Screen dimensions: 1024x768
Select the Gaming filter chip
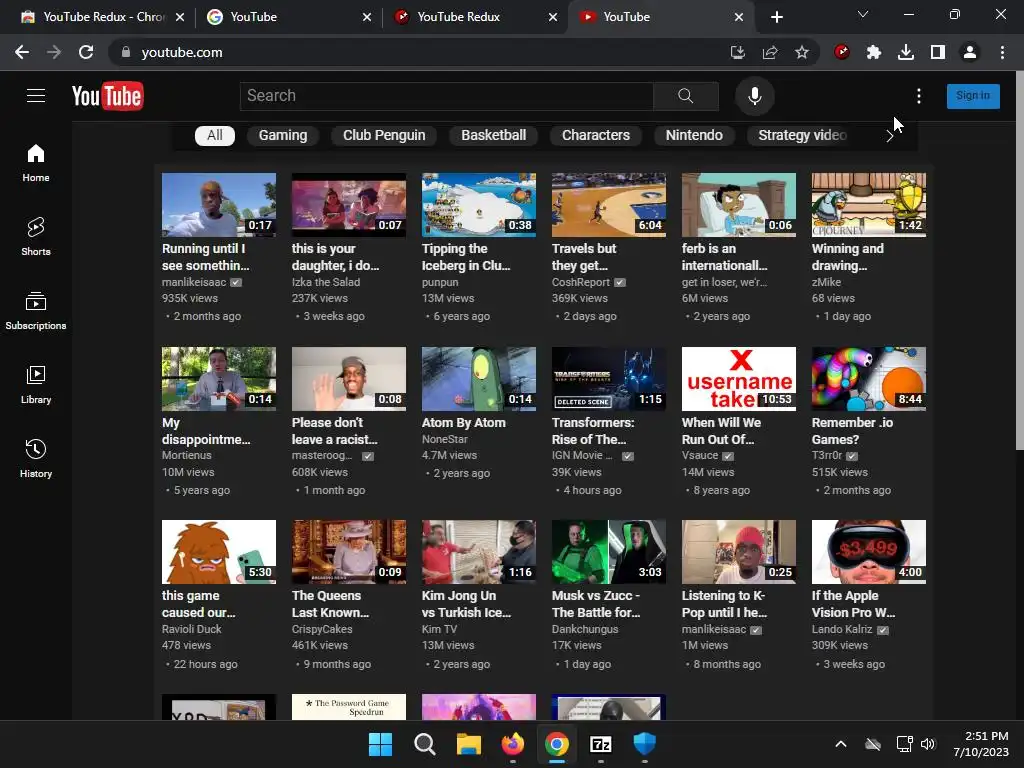click(283, 135)
